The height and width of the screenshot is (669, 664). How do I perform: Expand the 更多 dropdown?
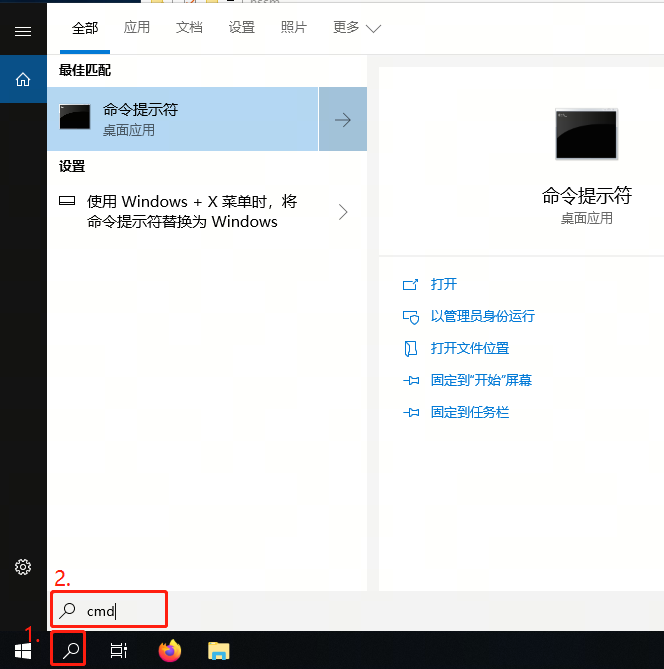coord(357,28)
